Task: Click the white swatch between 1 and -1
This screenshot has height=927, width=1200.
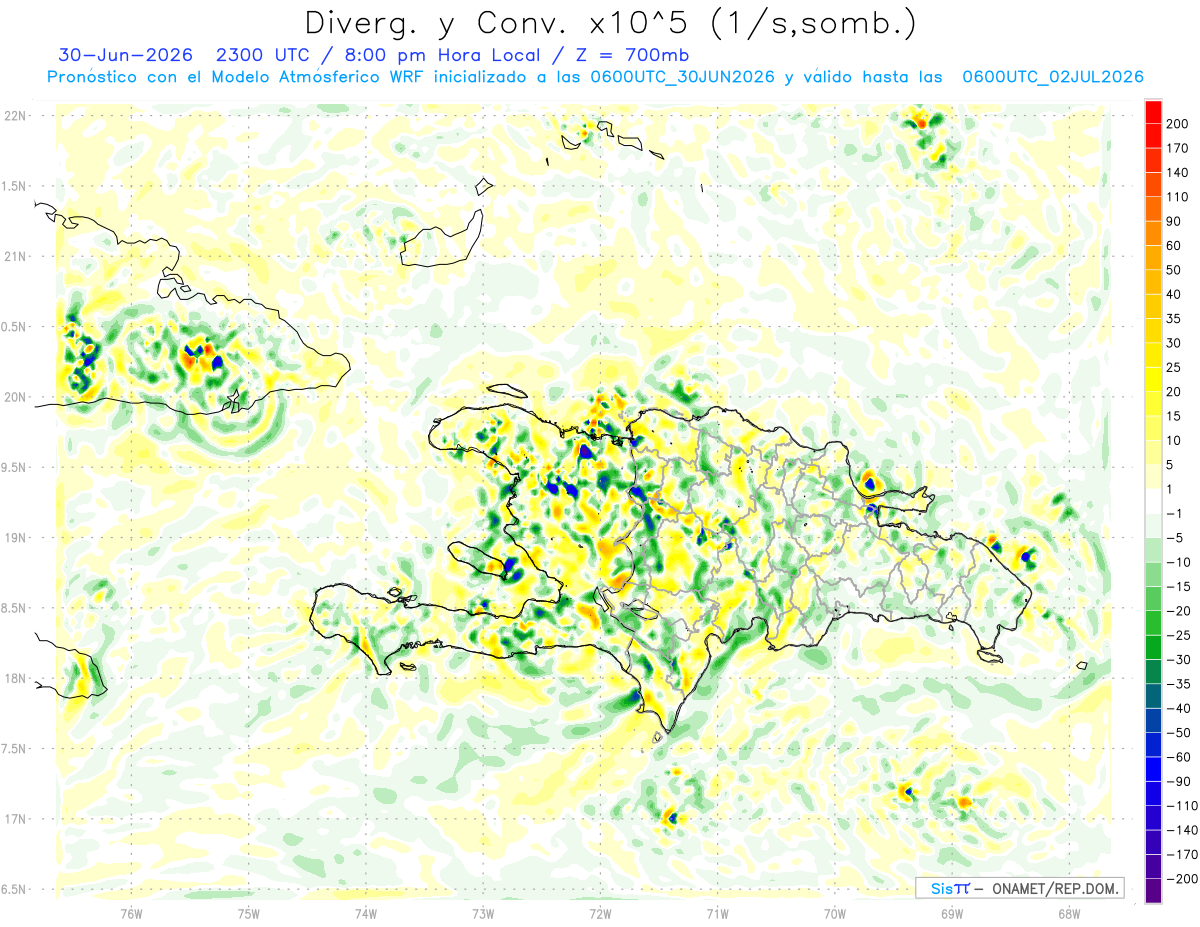Action: coord(1153,501)
